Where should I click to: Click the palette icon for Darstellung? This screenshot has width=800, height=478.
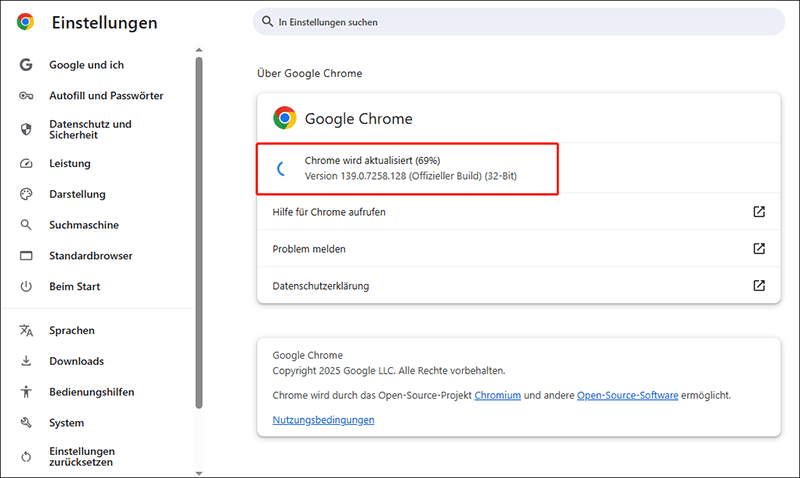[x=26, y=194]
